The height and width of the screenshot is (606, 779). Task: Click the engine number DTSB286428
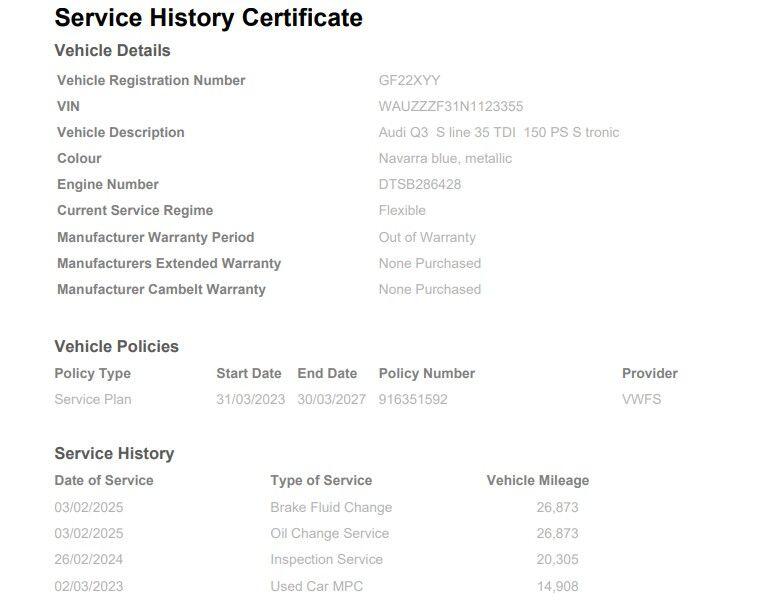point(419,184)
